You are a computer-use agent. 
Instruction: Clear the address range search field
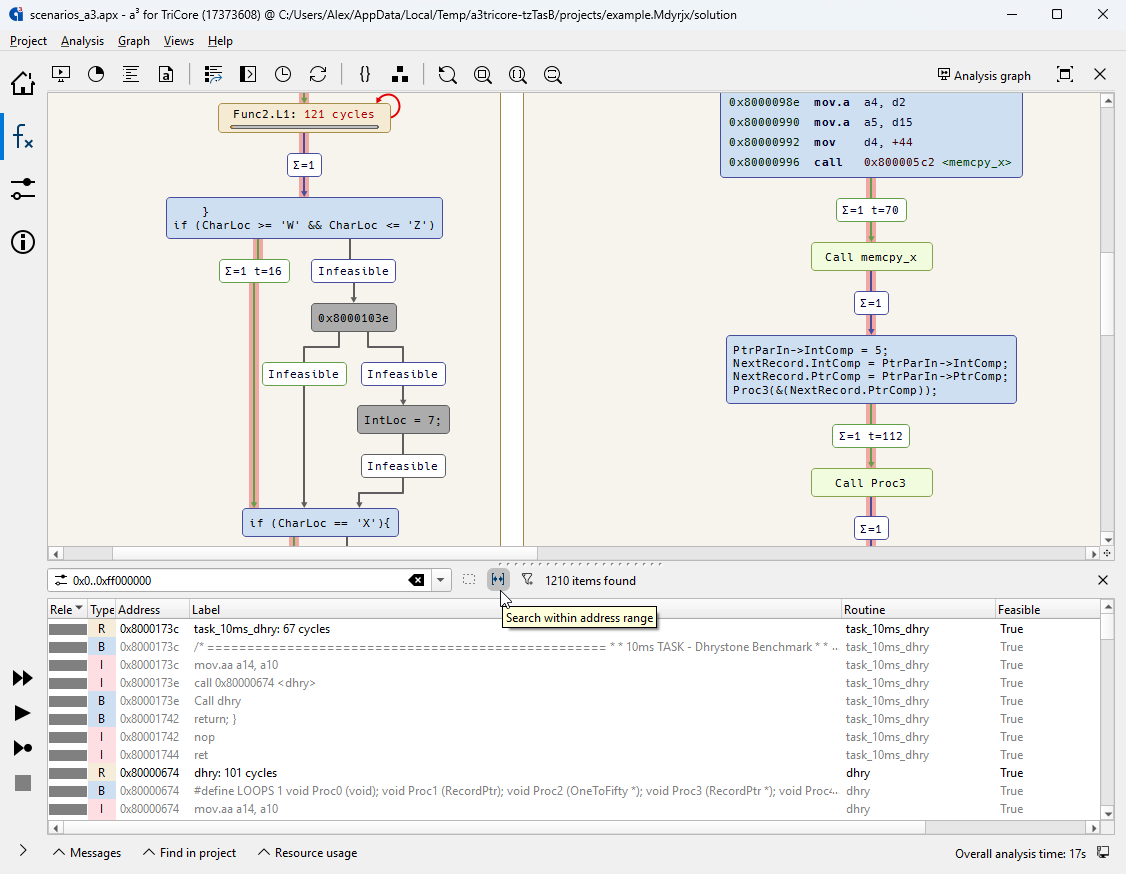click(x=416, y=580)
